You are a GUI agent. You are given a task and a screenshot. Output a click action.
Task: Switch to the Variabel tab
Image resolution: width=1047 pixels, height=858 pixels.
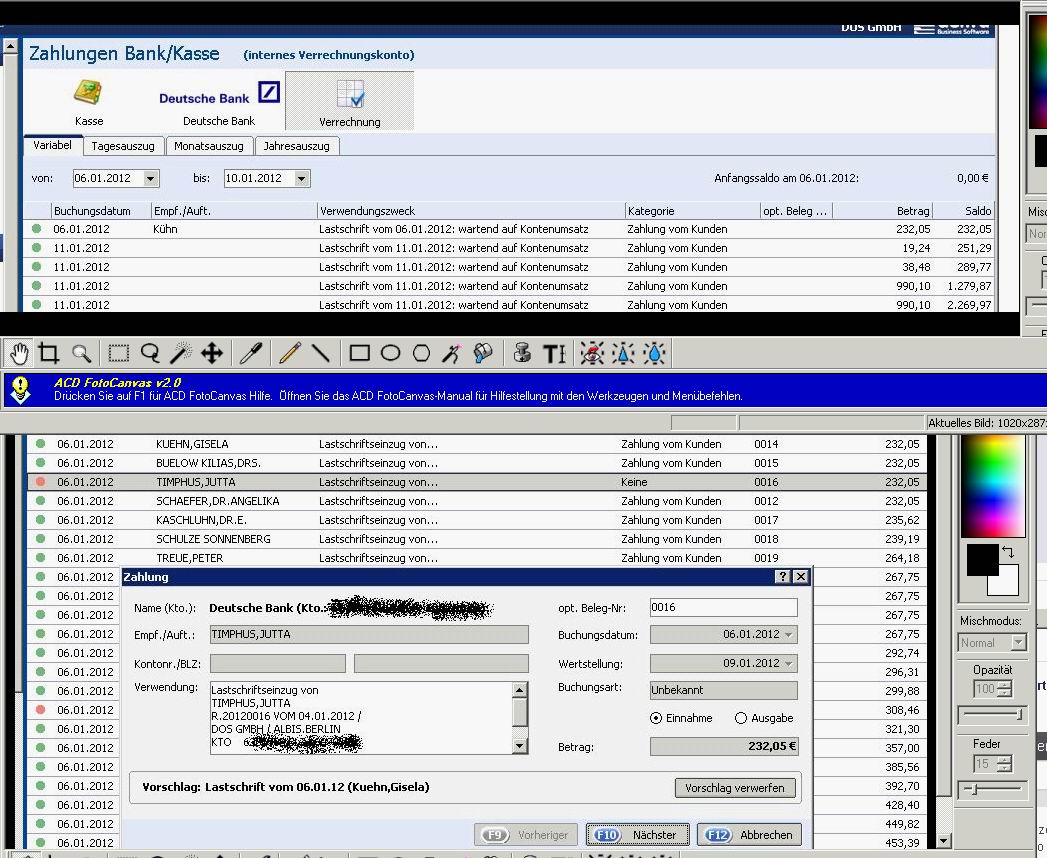pyautogui.click(x=53, y=145)
